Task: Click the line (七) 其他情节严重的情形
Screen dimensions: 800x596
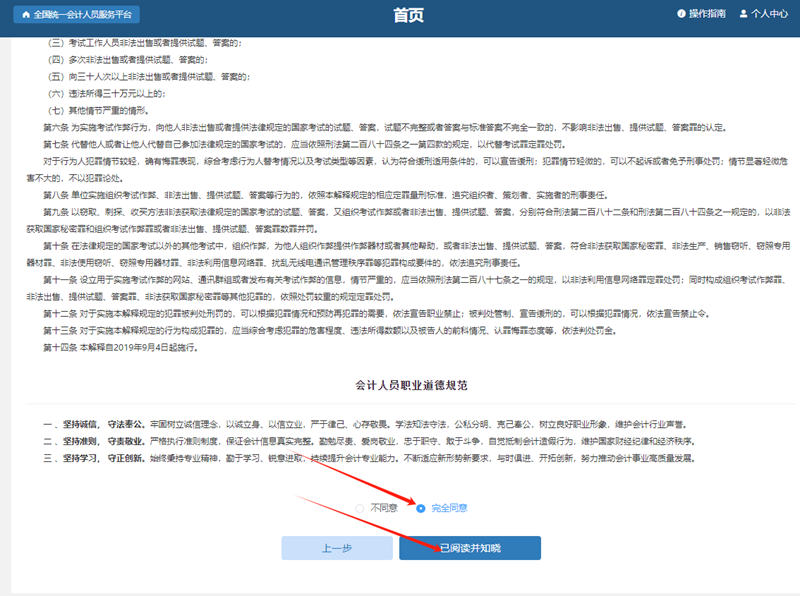Action: pos(98,110)
